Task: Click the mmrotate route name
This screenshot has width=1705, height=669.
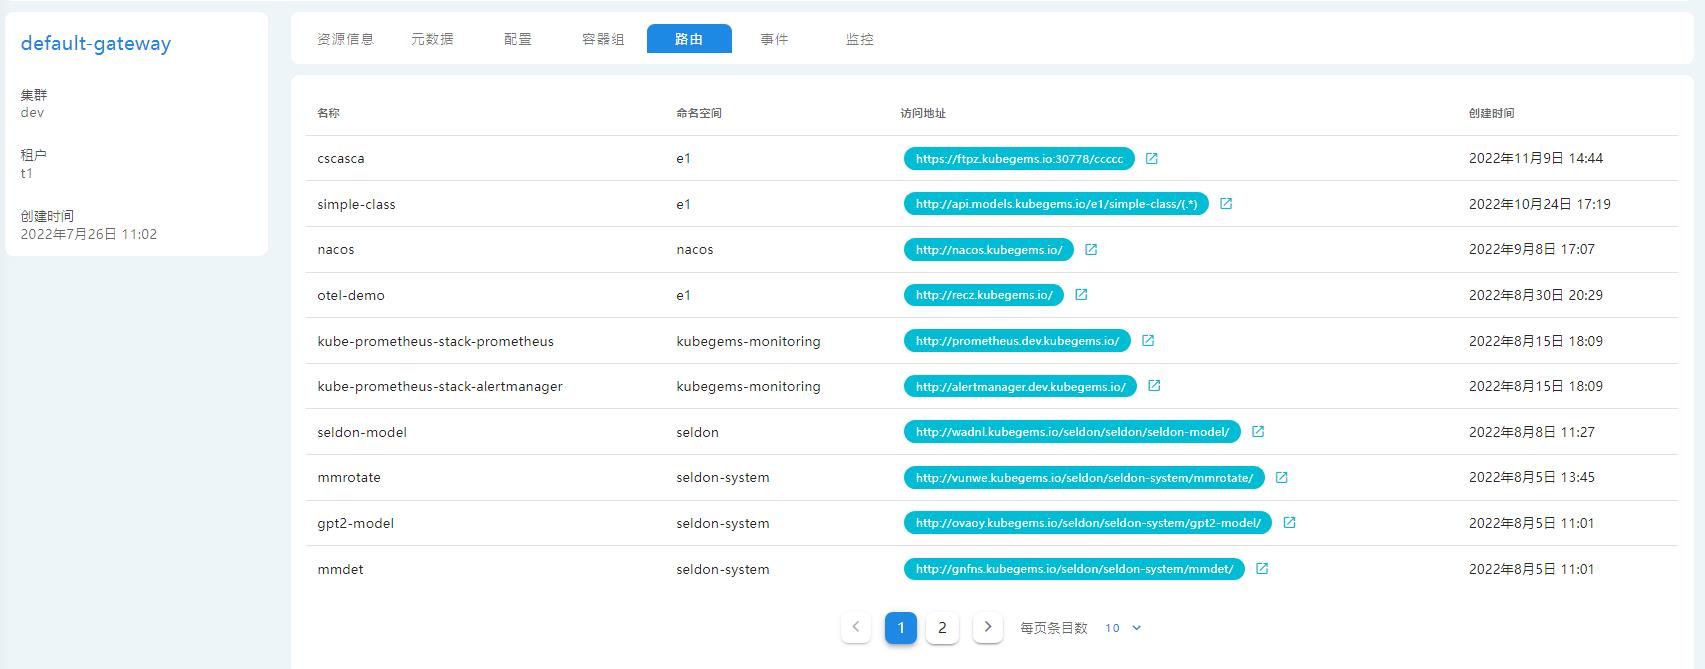Action: 349,478
